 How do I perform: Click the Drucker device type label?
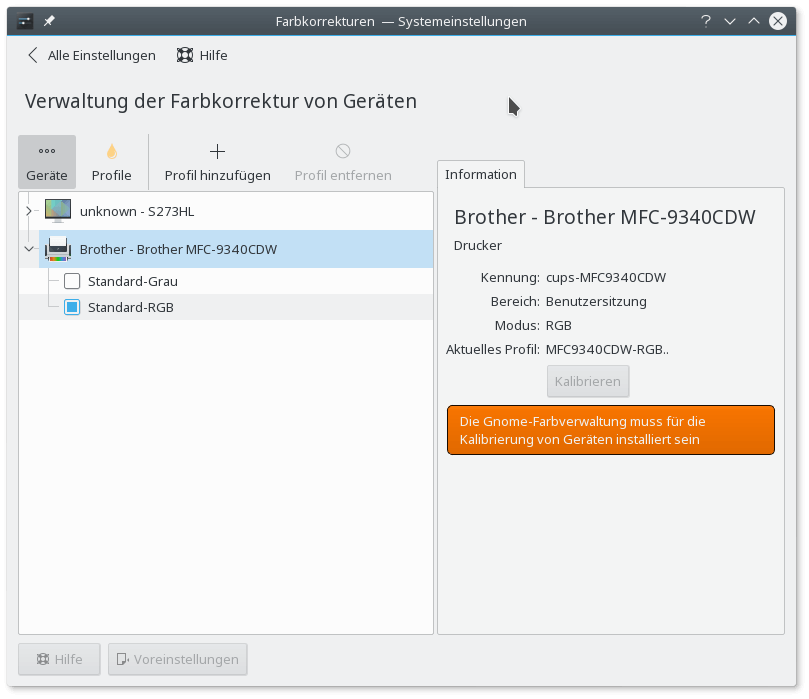478,246
